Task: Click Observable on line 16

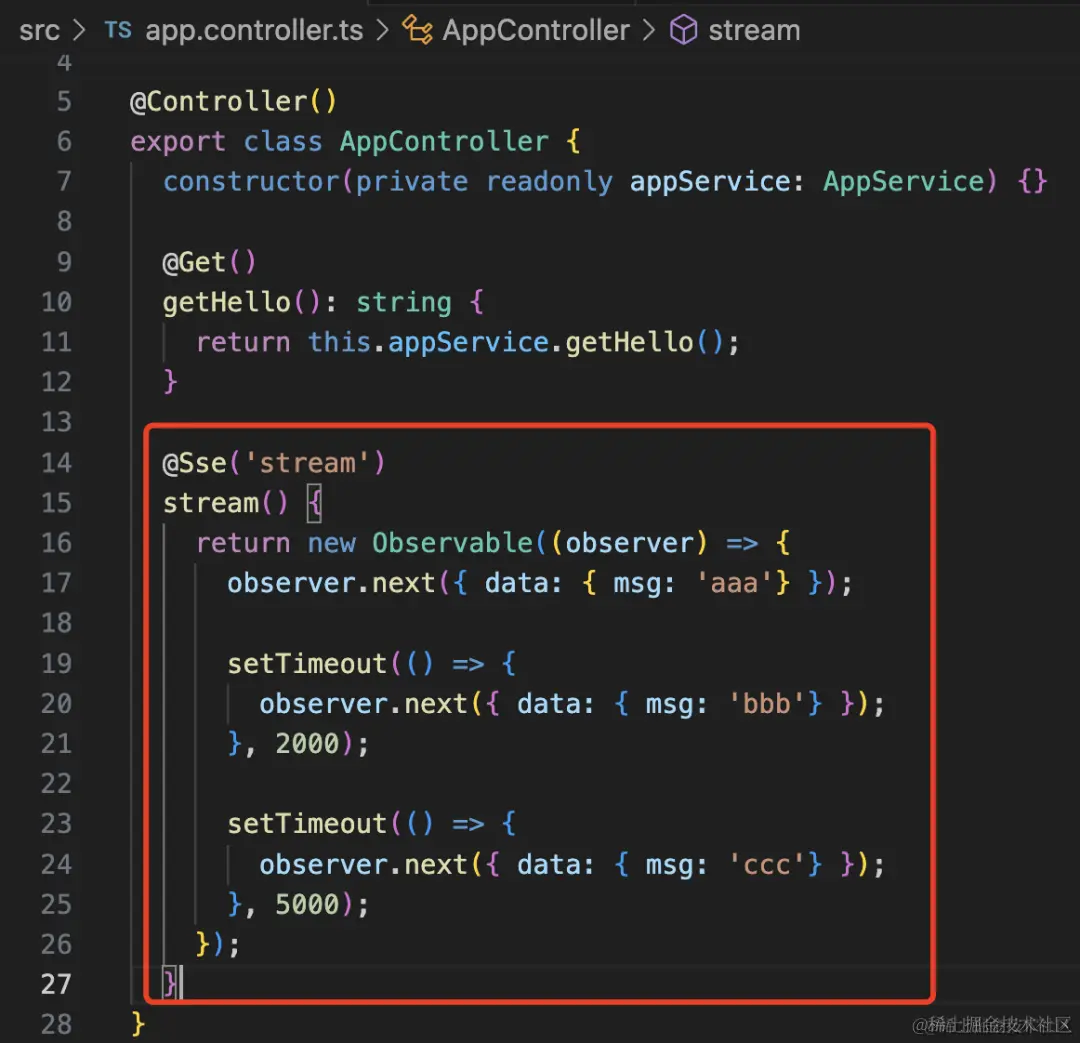Action: click(x=453, y=543)
